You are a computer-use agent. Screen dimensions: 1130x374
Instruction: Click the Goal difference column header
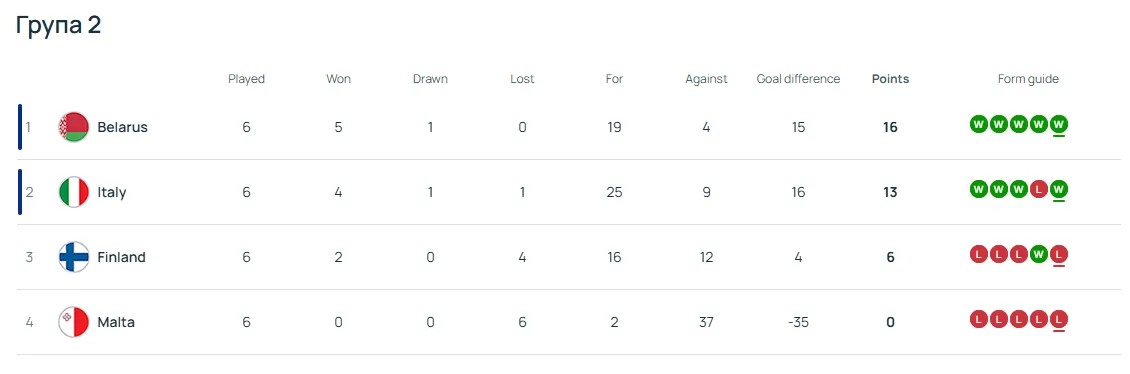tap(798, 79)
